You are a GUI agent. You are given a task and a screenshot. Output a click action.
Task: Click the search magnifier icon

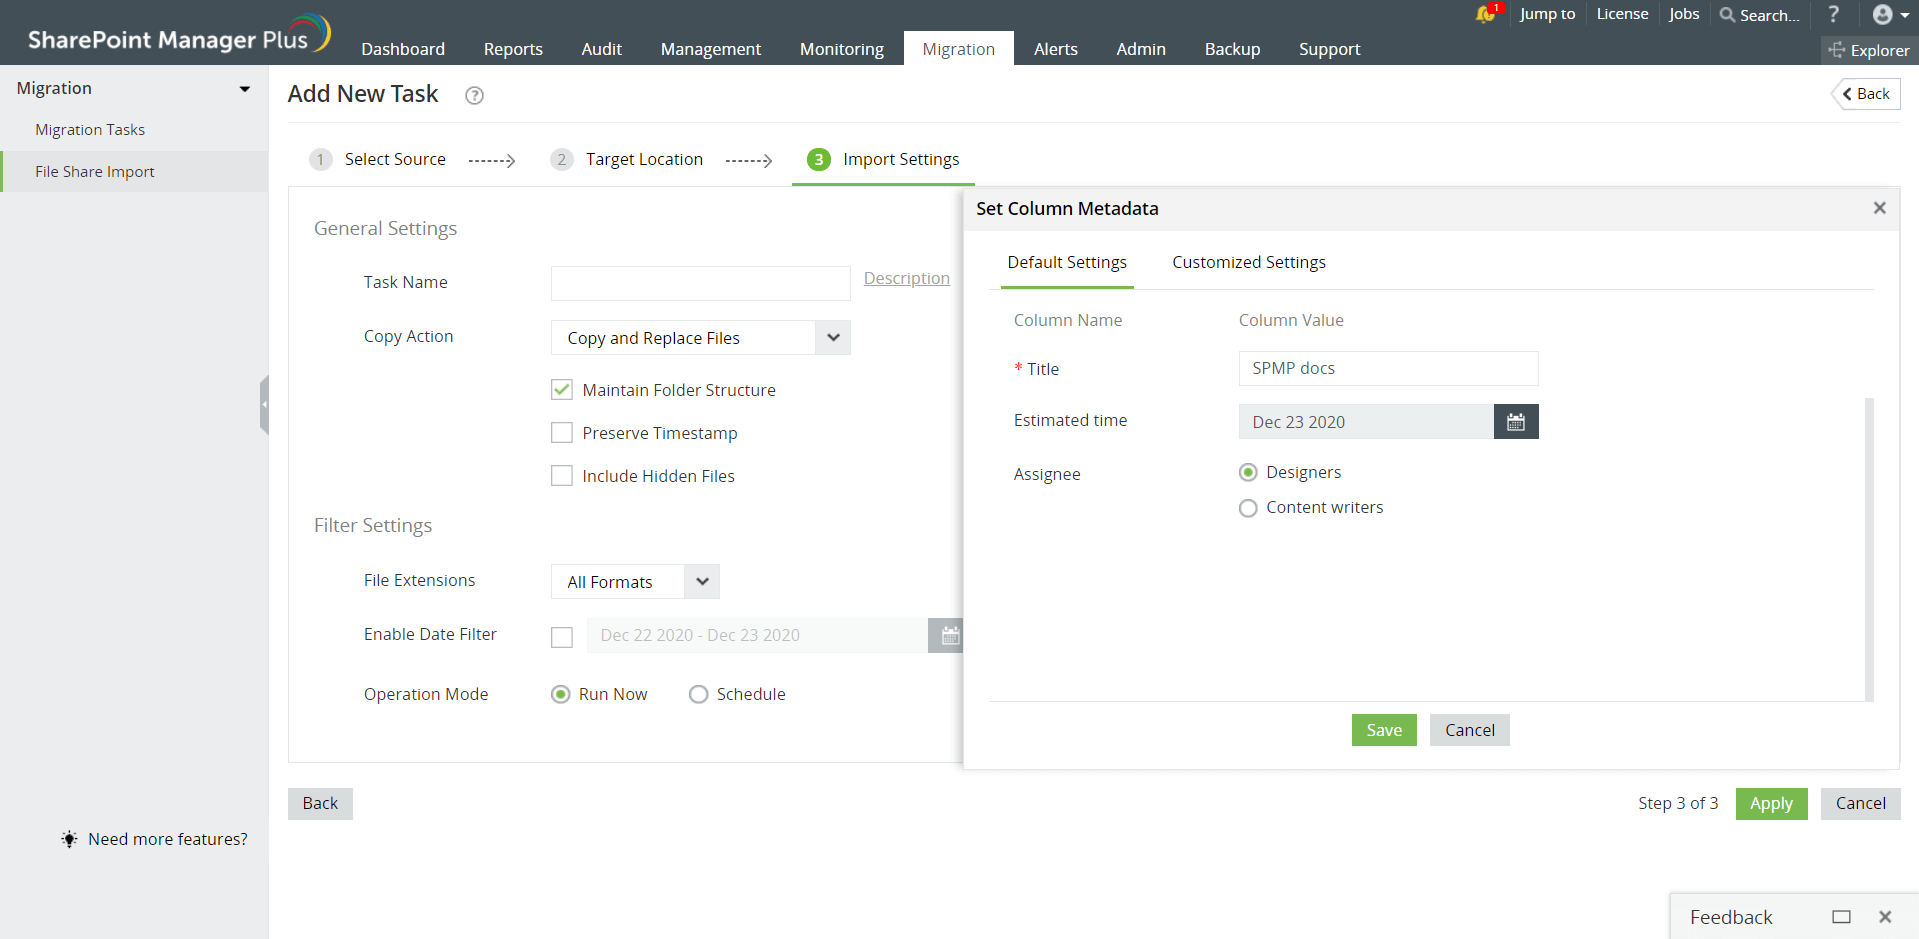(x=1727, y=15)
